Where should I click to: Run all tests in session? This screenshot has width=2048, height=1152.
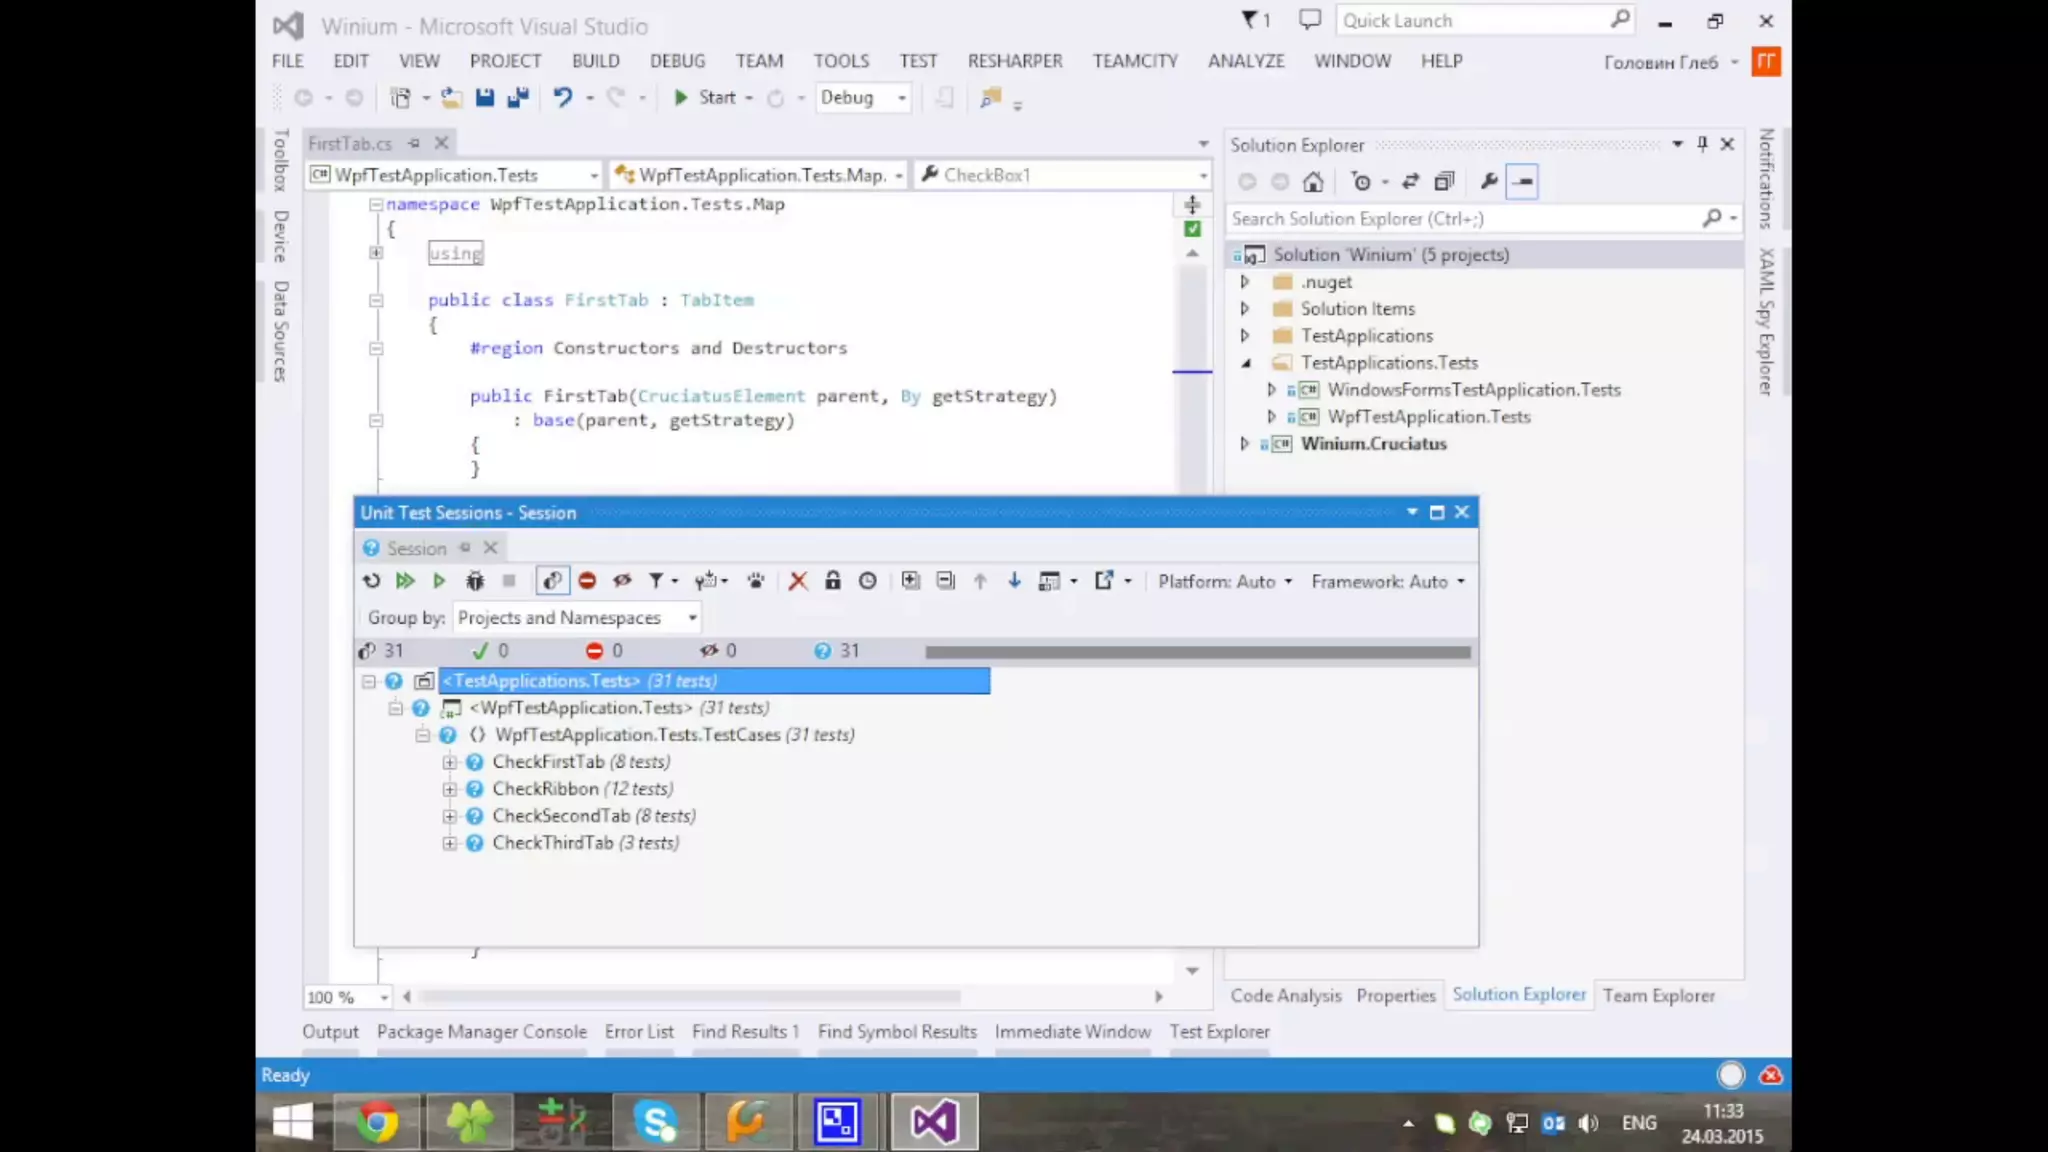[404, 581]
